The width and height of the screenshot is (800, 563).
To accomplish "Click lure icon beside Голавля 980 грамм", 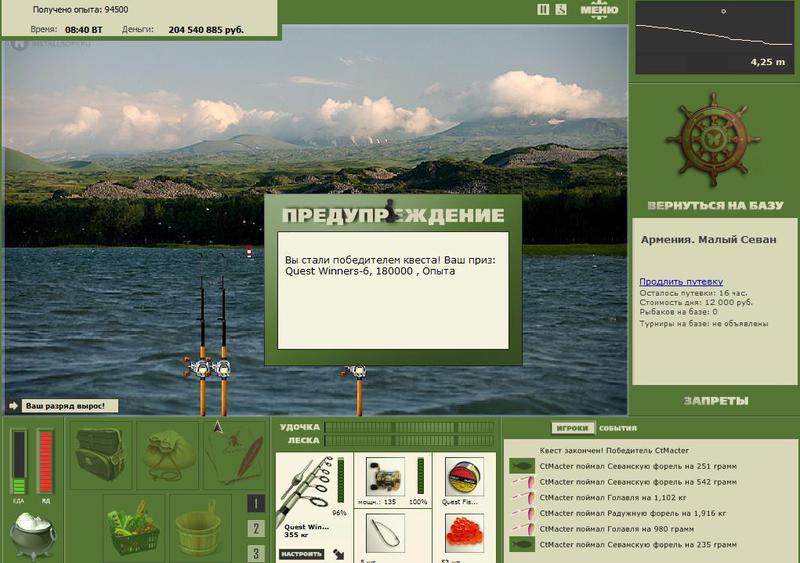I will (521, 529).
